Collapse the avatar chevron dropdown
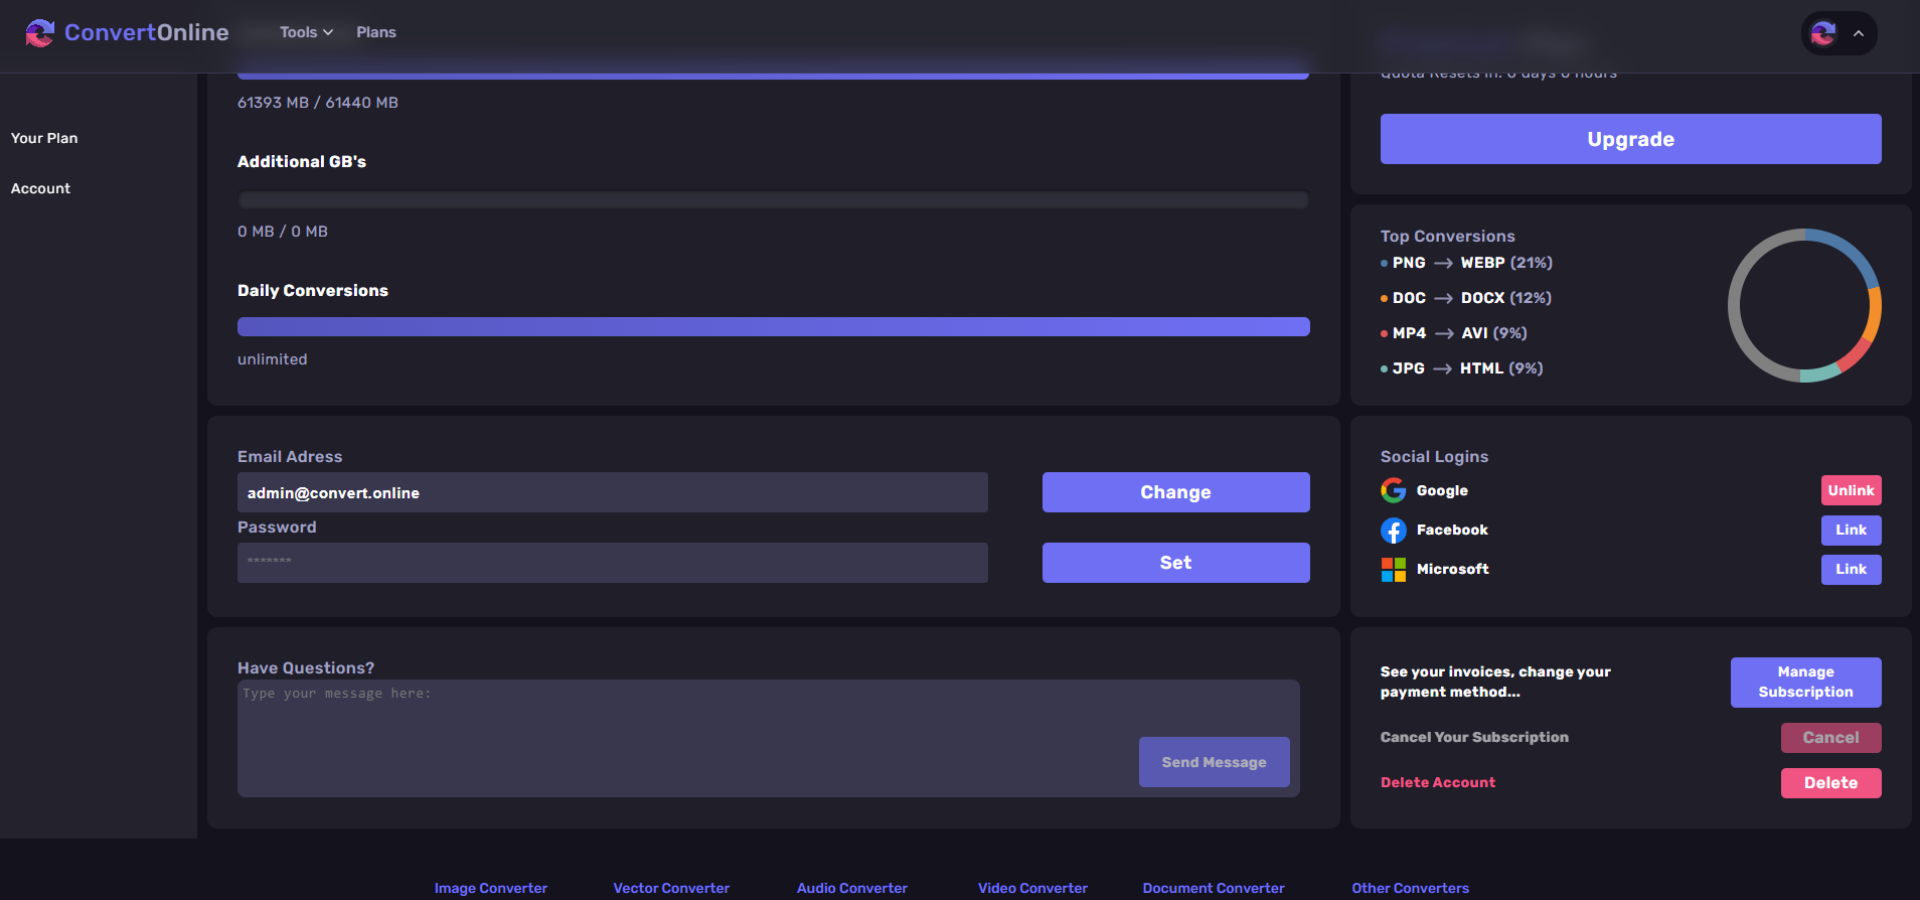The height and width of the screenshot is (900, 1920). [1859, 32]
